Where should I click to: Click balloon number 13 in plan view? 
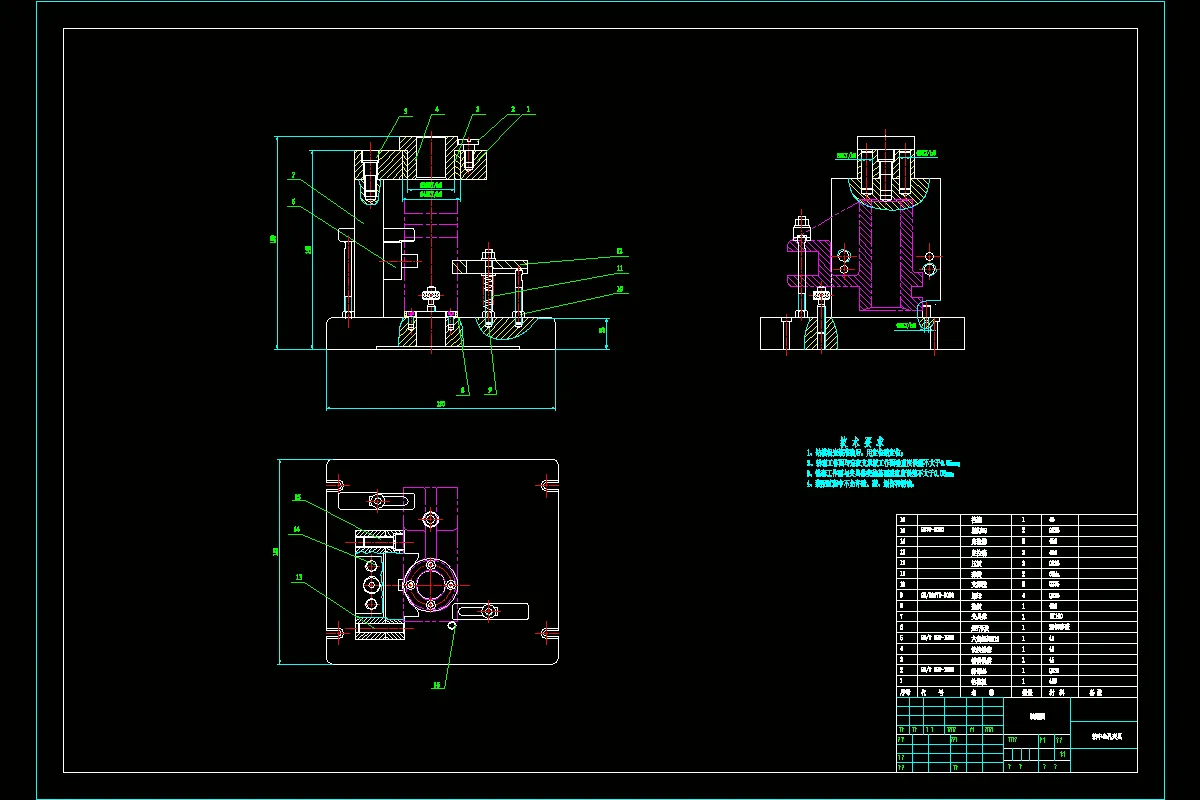pos(298,576)
